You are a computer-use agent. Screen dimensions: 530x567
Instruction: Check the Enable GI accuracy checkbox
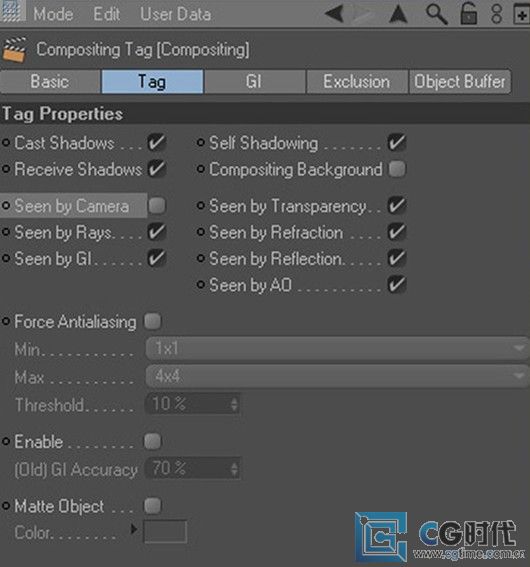click(x=153, y=442)
